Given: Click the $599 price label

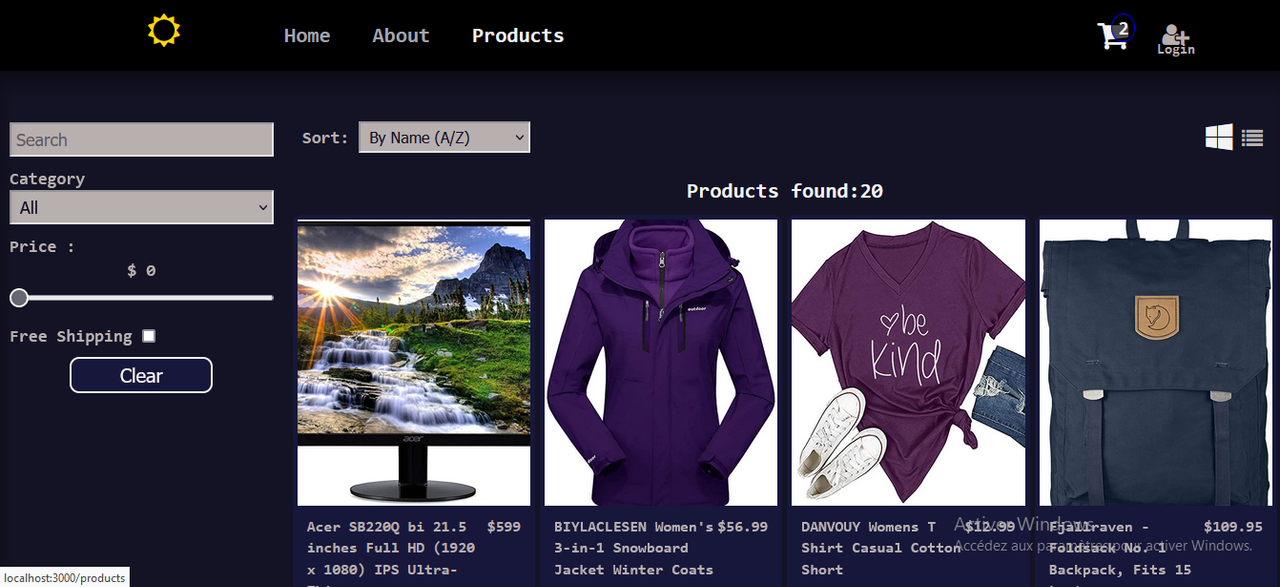Looking at the screenshot, I should pos(504,527).
